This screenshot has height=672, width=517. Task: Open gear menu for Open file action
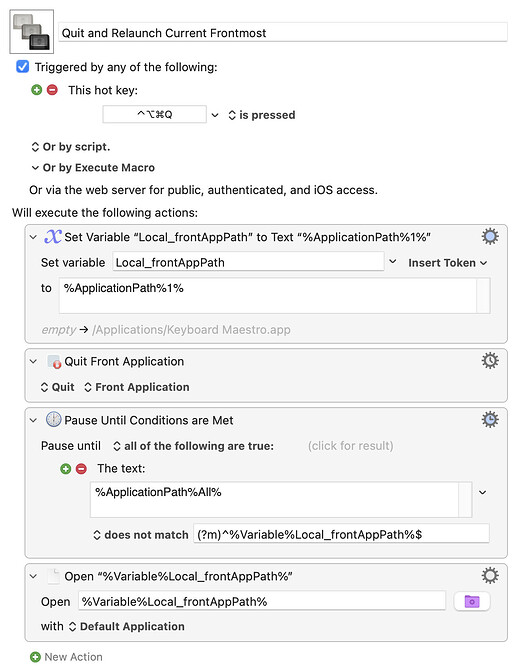coord(490,576)
